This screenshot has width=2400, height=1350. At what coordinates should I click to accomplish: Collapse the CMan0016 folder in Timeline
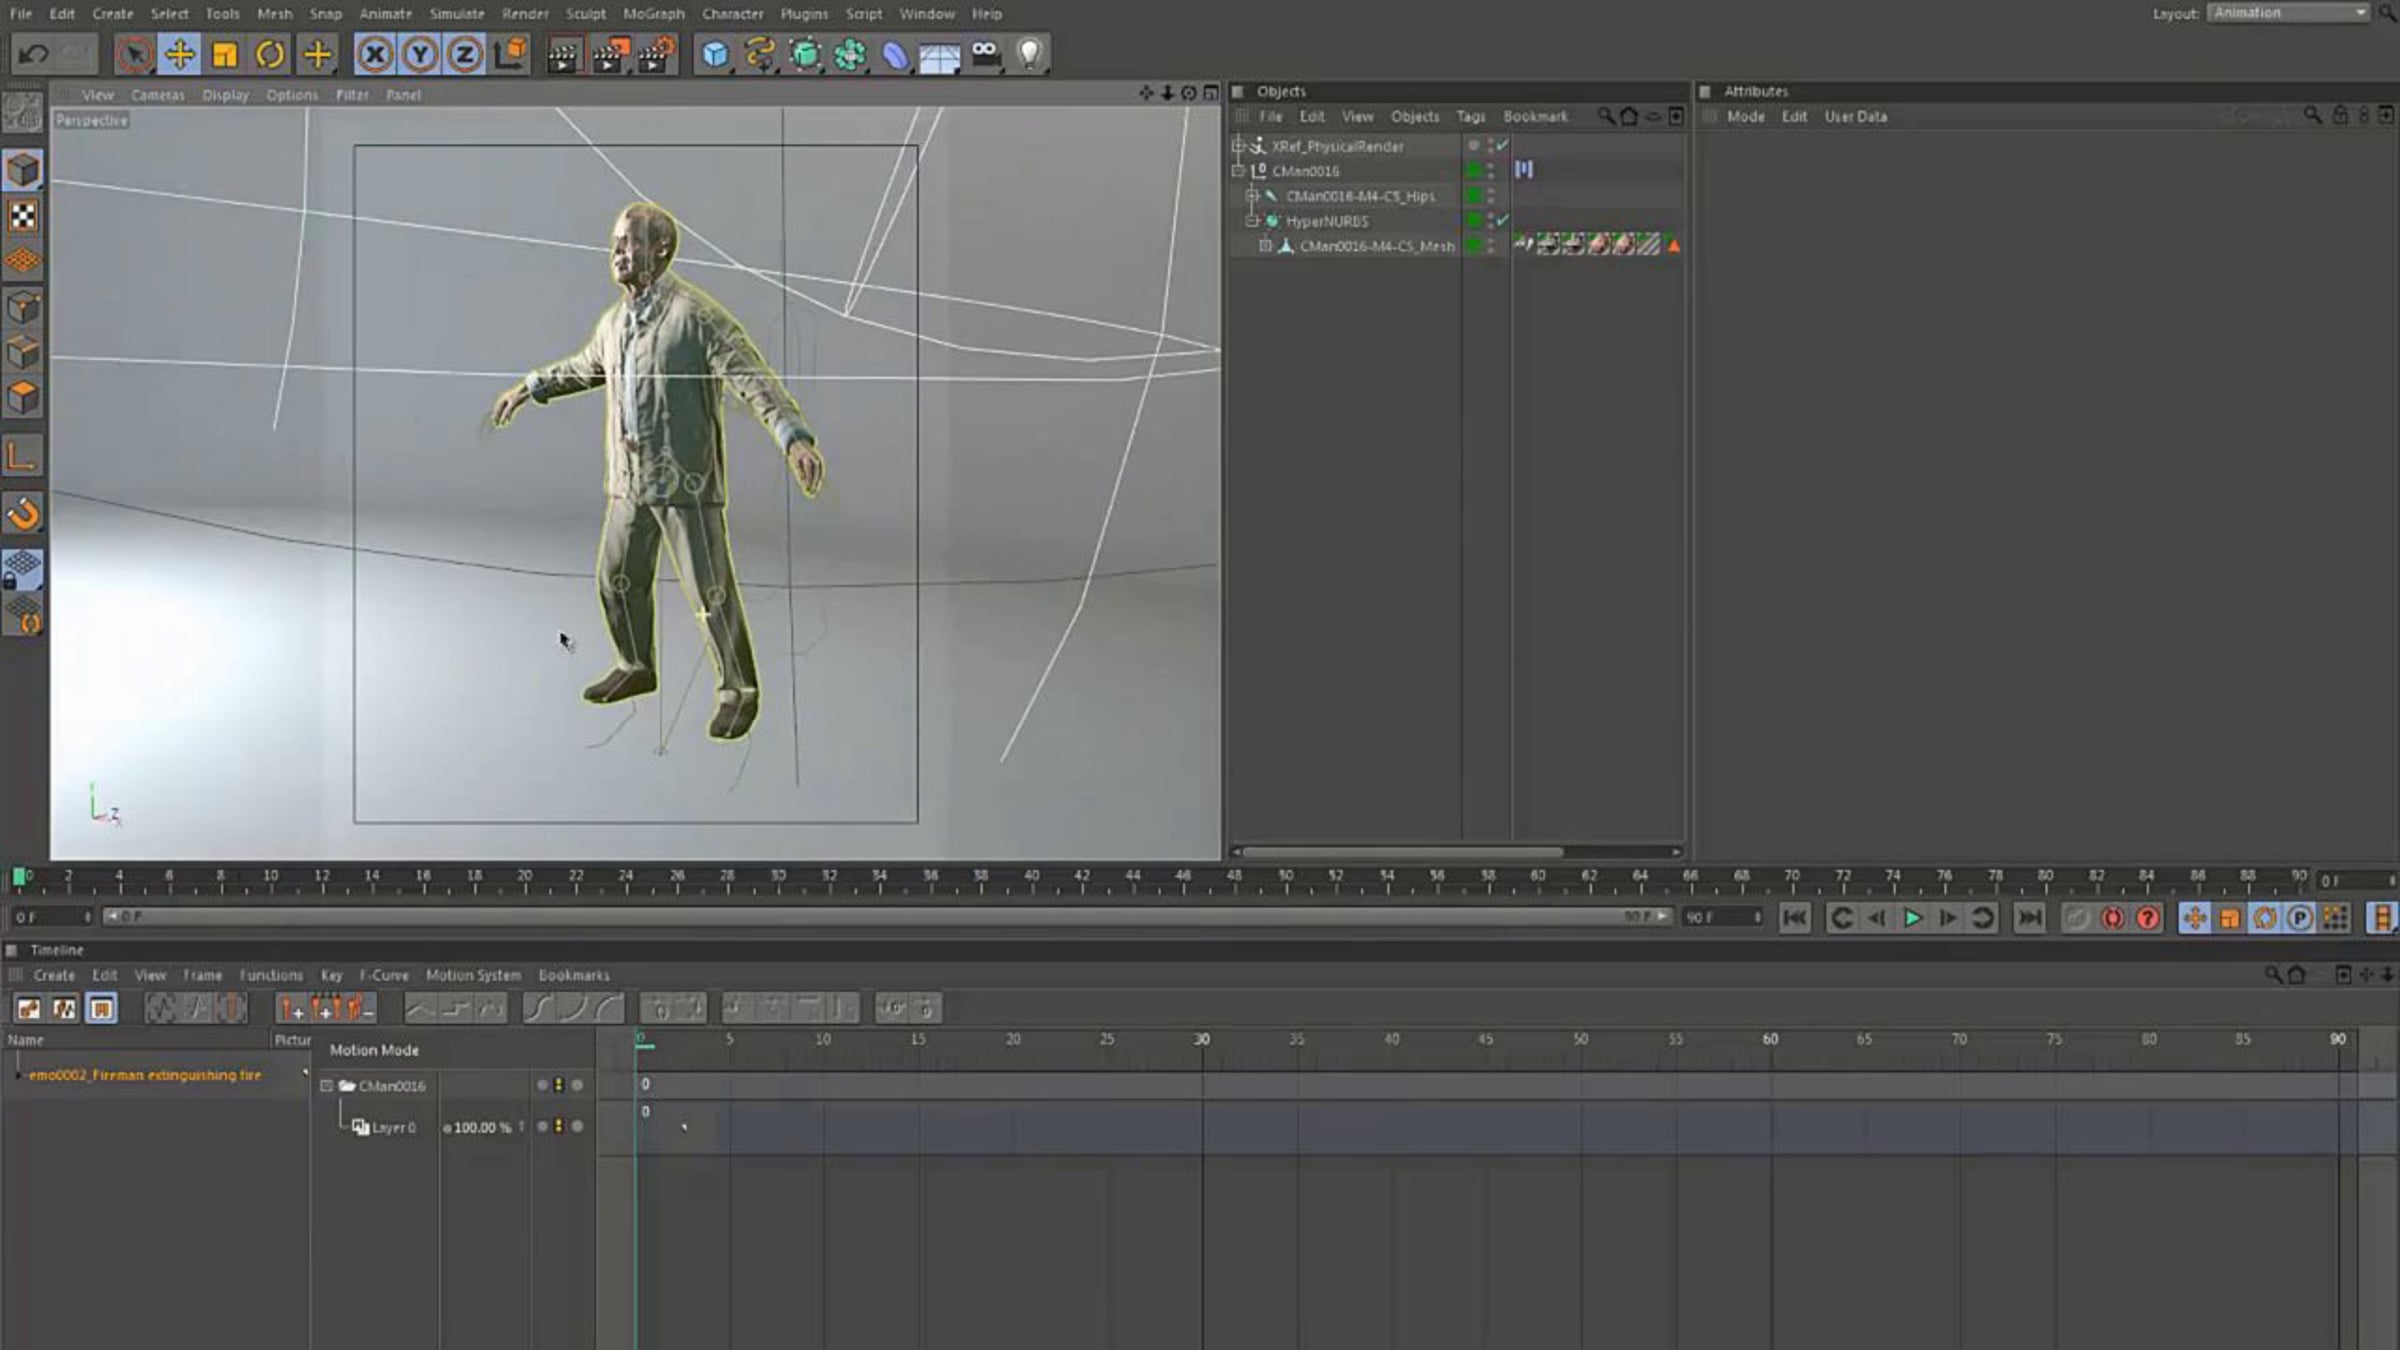click(326, 1085)
